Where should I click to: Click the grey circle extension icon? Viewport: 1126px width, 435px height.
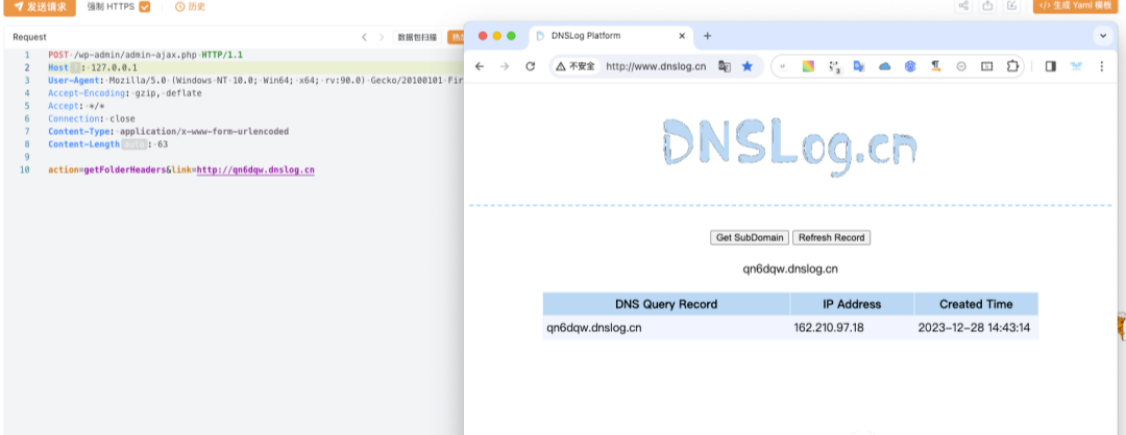point(961,66)
